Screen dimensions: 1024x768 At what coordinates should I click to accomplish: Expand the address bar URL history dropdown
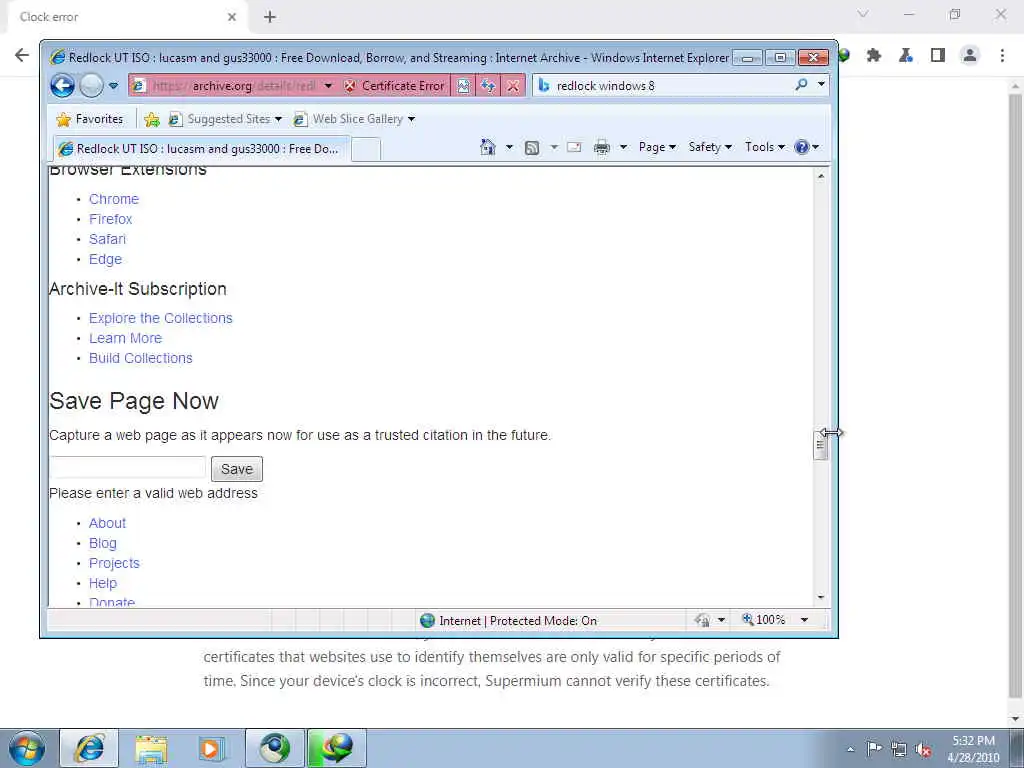click(328, 86)
